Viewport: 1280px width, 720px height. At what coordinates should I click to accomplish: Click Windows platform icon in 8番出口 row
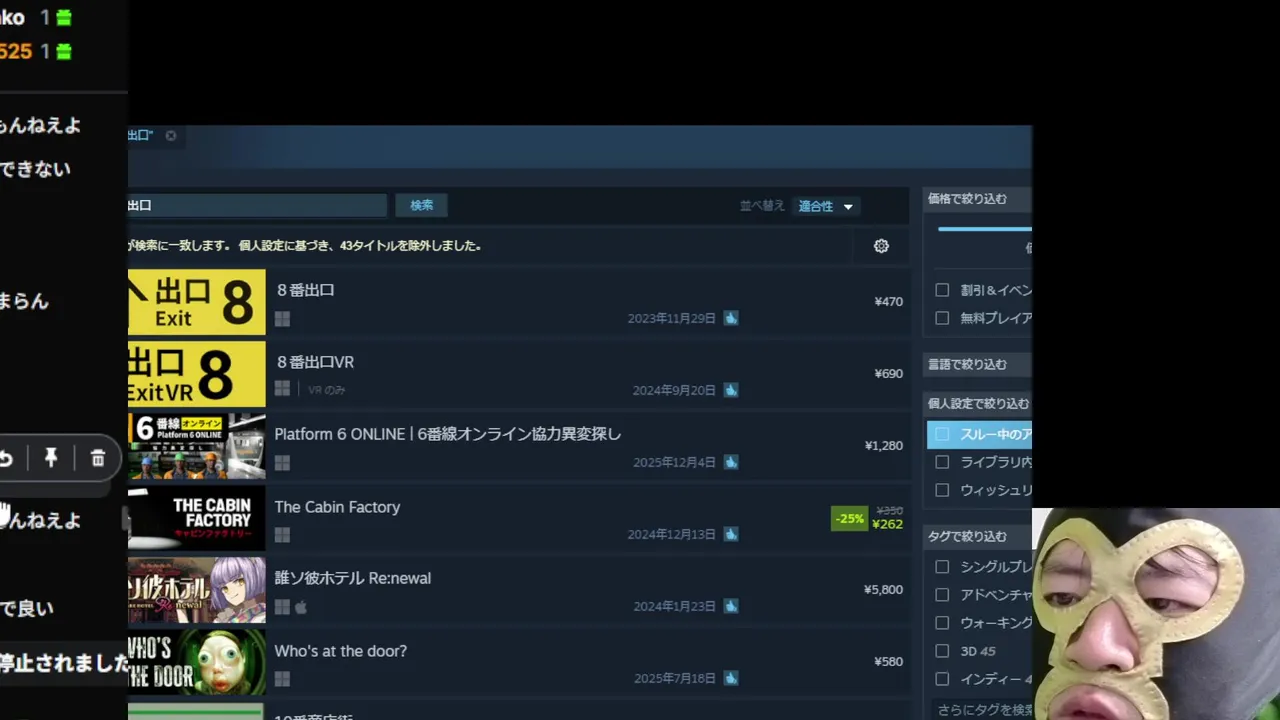(282, 318)
